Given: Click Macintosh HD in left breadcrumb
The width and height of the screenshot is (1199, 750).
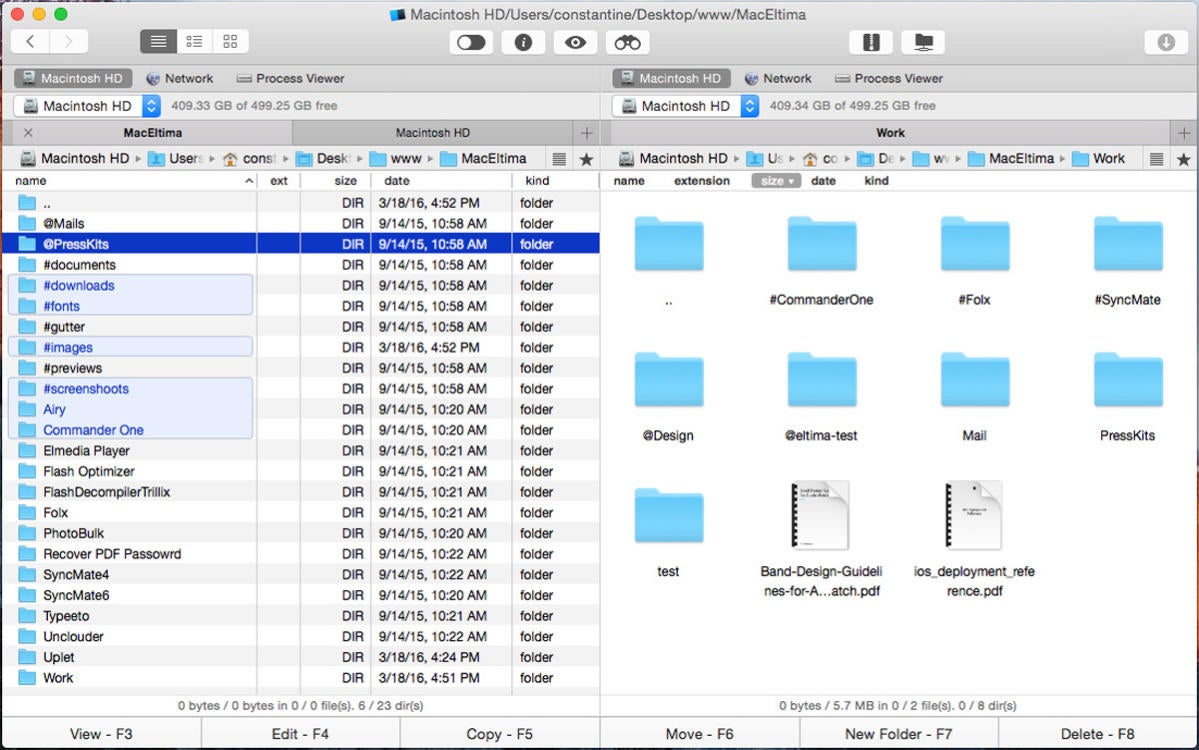Looking at the screenshot, I should tap(74, 158).
